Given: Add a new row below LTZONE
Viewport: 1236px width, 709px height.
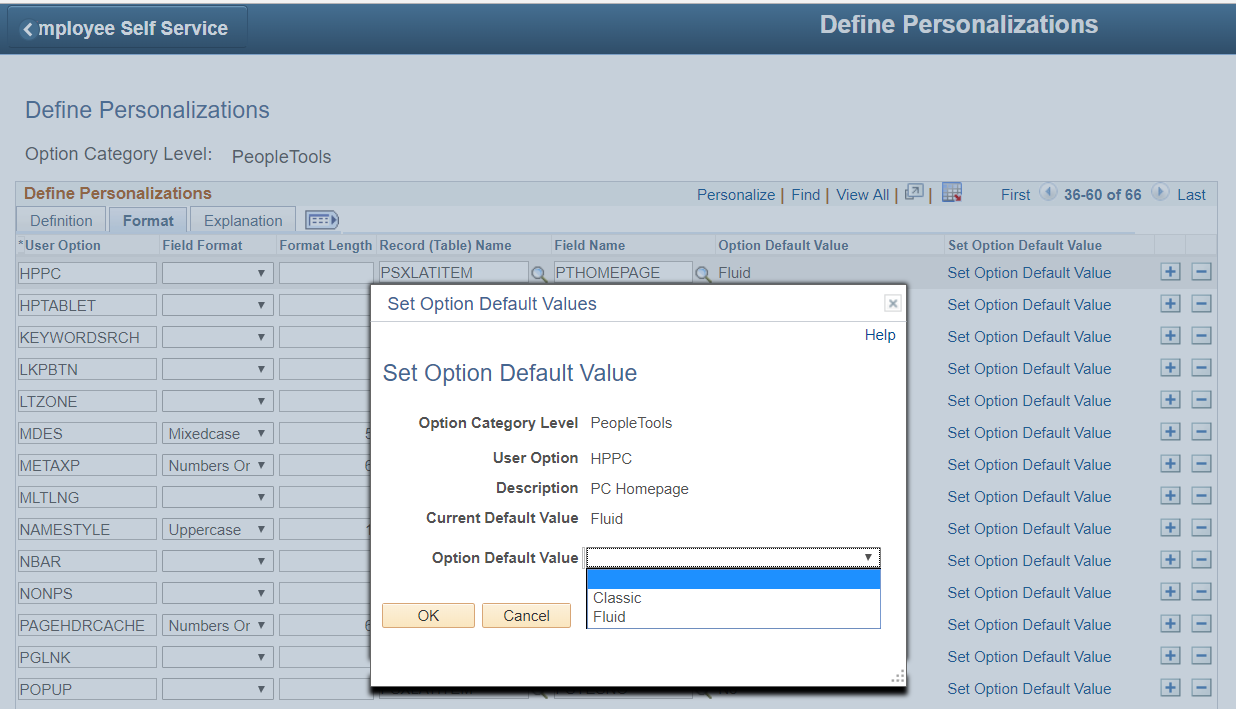Looking at the screenshot, I should (1170, 399).
